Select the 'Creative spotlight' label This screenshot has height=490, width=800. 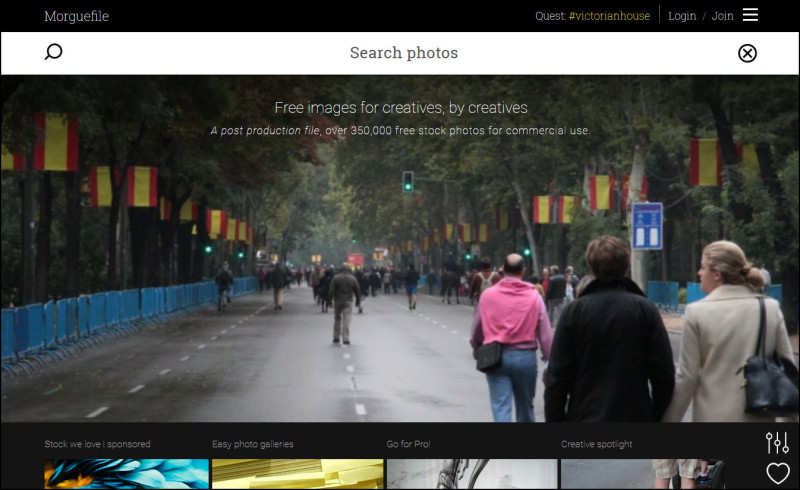point(596,444)
